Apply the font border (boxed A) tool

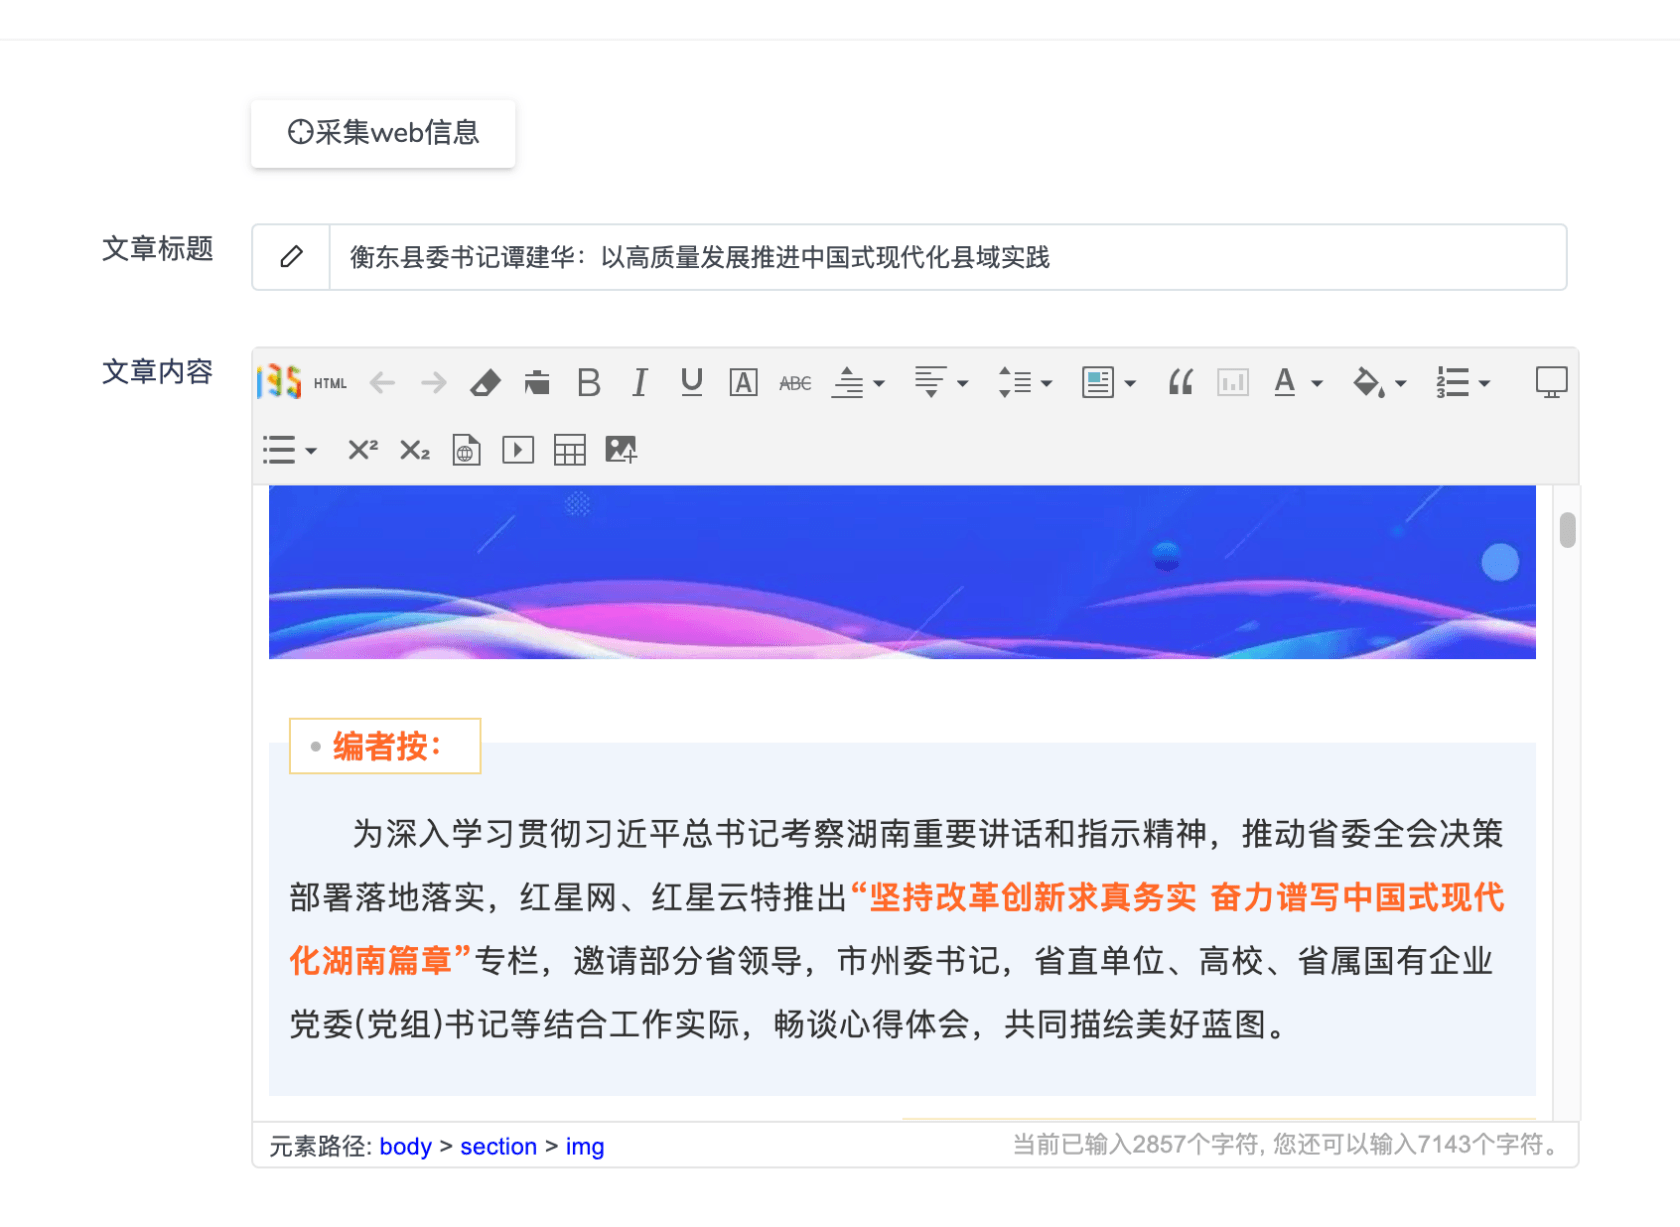(x=743, y=383)
